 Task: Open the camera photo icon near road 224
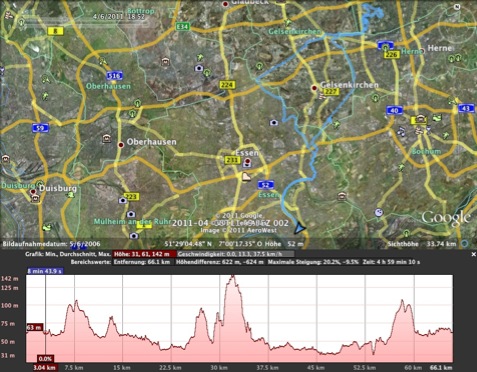tap(199, 68)
